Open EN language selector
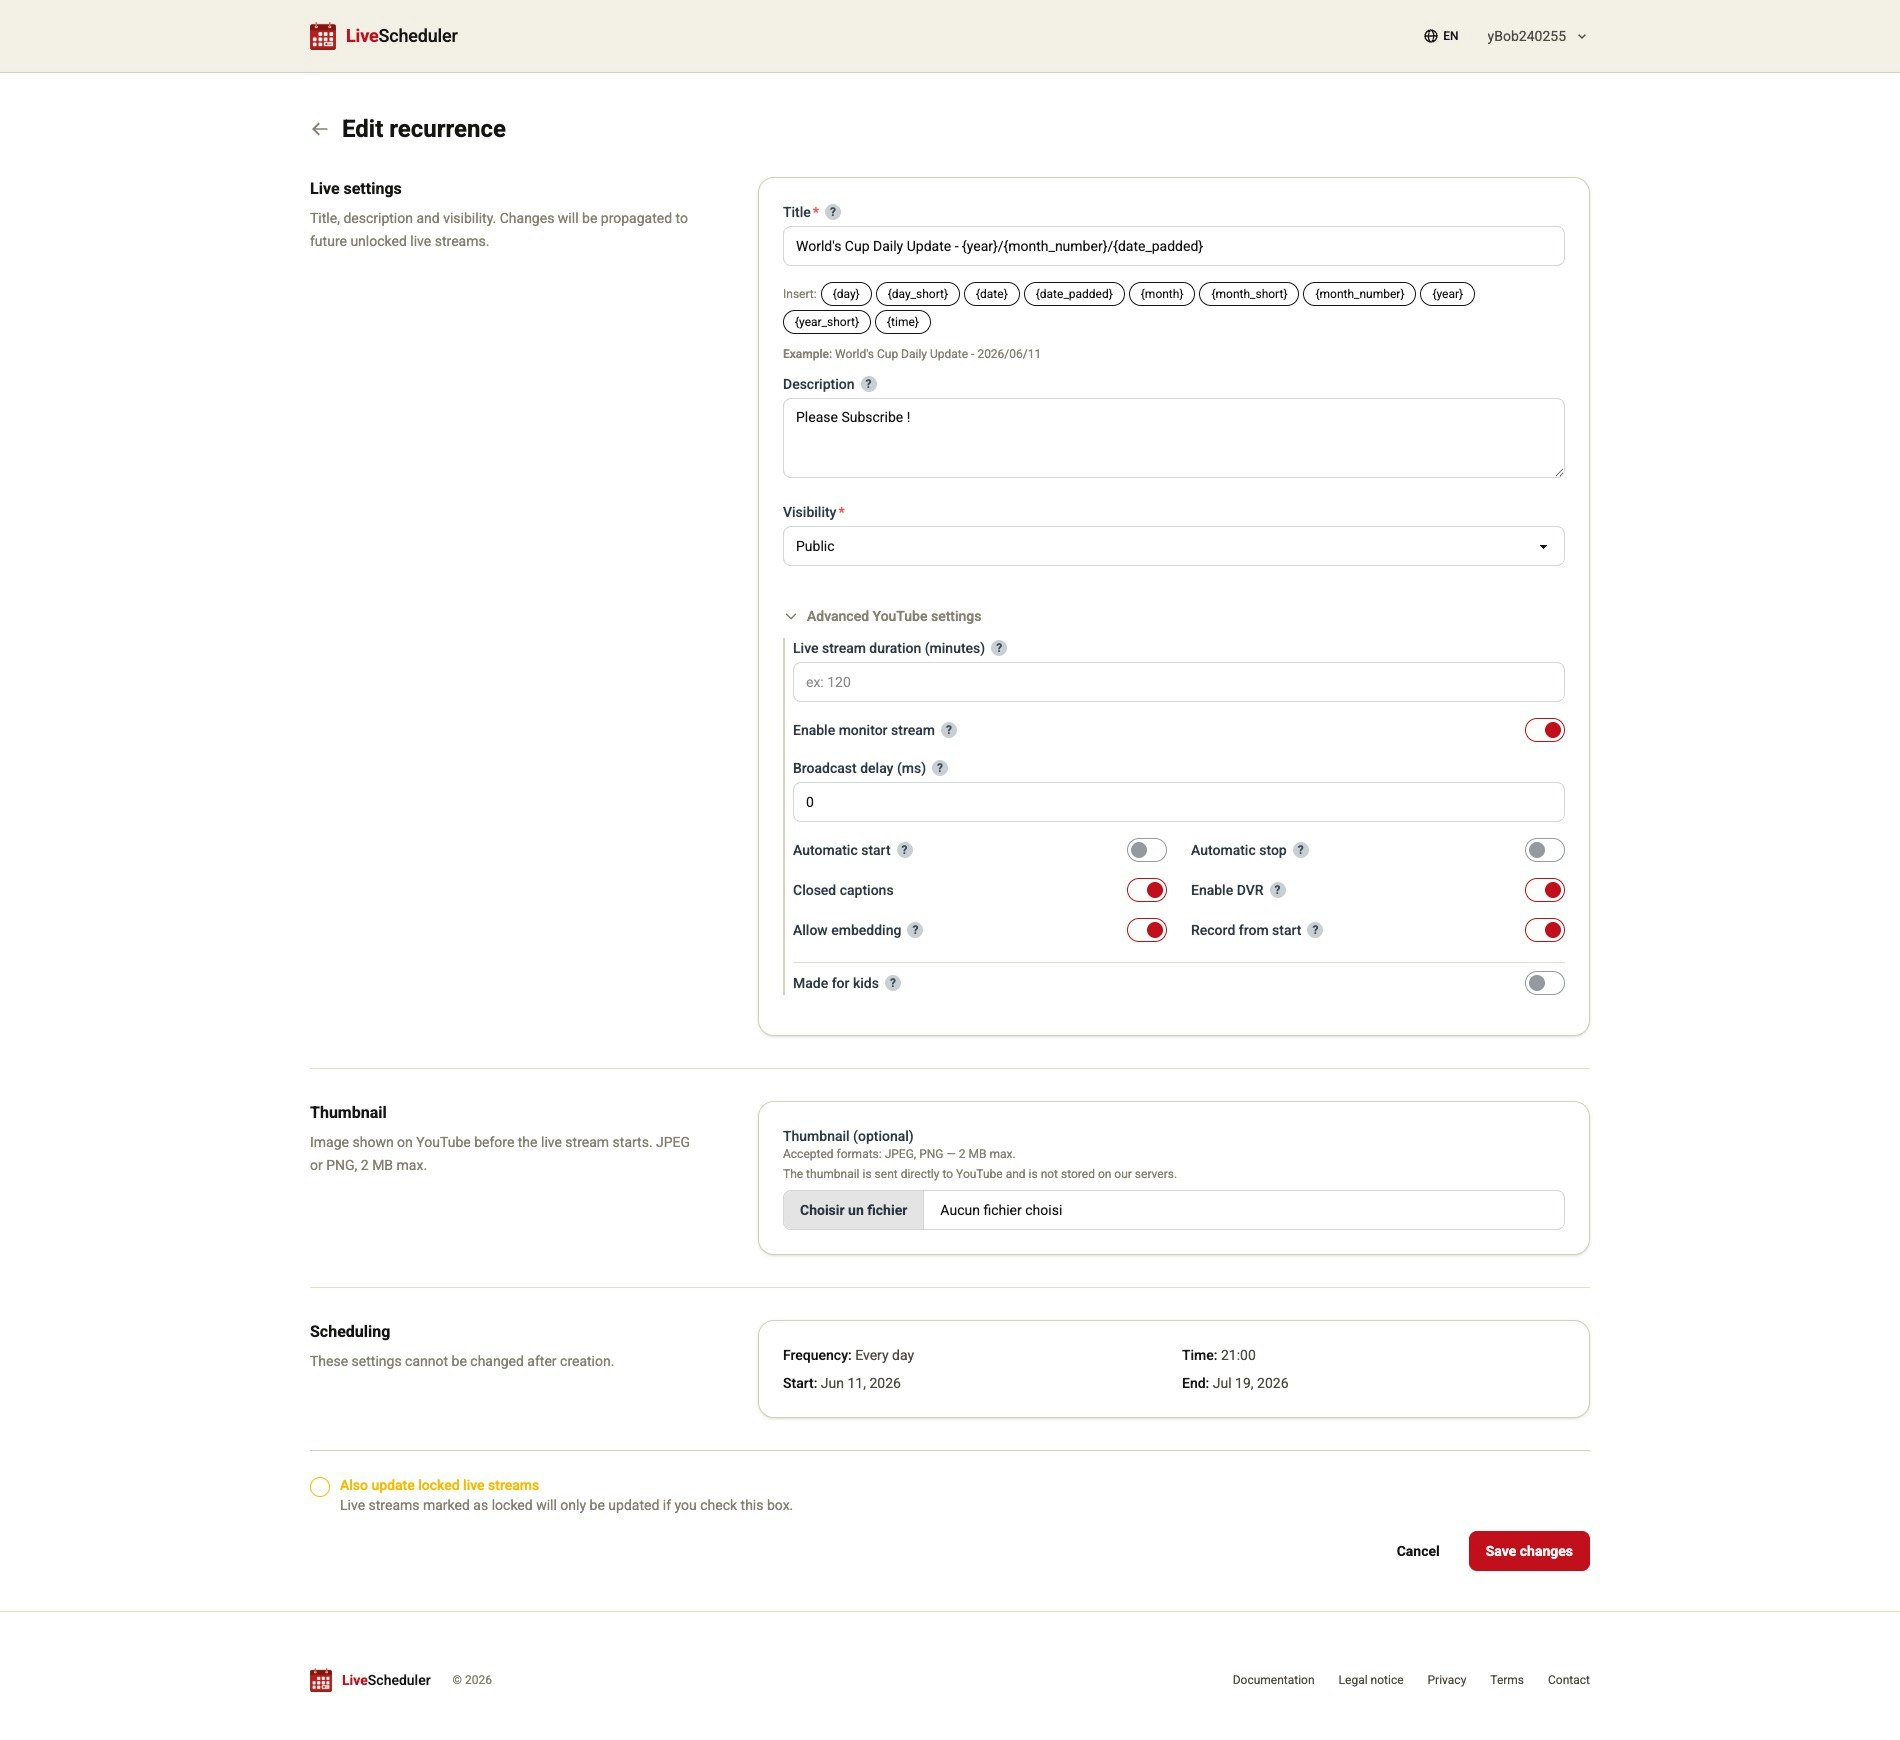The width and height of the screenshot is (1900, 1740). [1441, 36]
